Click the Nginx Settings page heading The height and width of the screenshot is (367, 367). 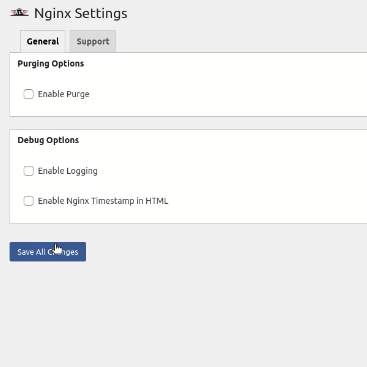pos(81,13)
